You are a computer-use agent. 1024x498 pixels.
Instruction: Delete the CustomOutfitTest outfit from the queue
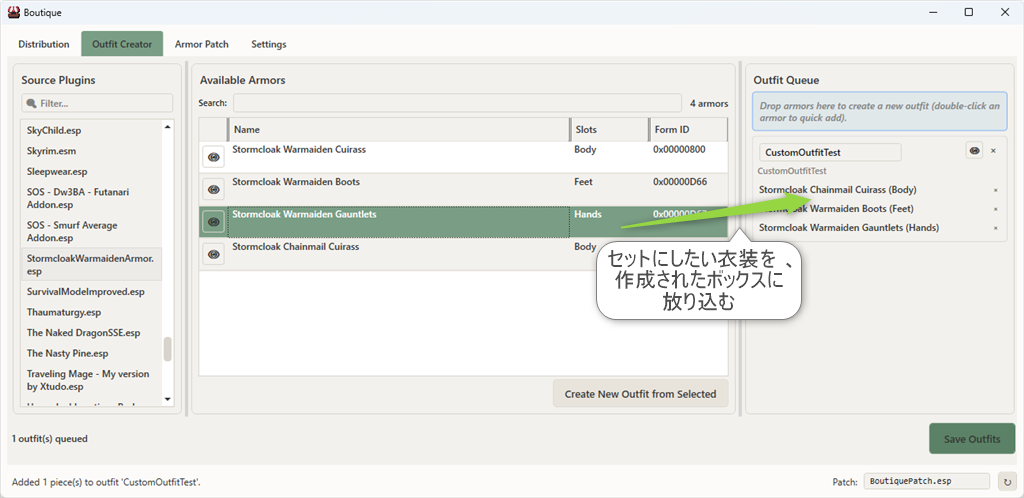(993, 151)
